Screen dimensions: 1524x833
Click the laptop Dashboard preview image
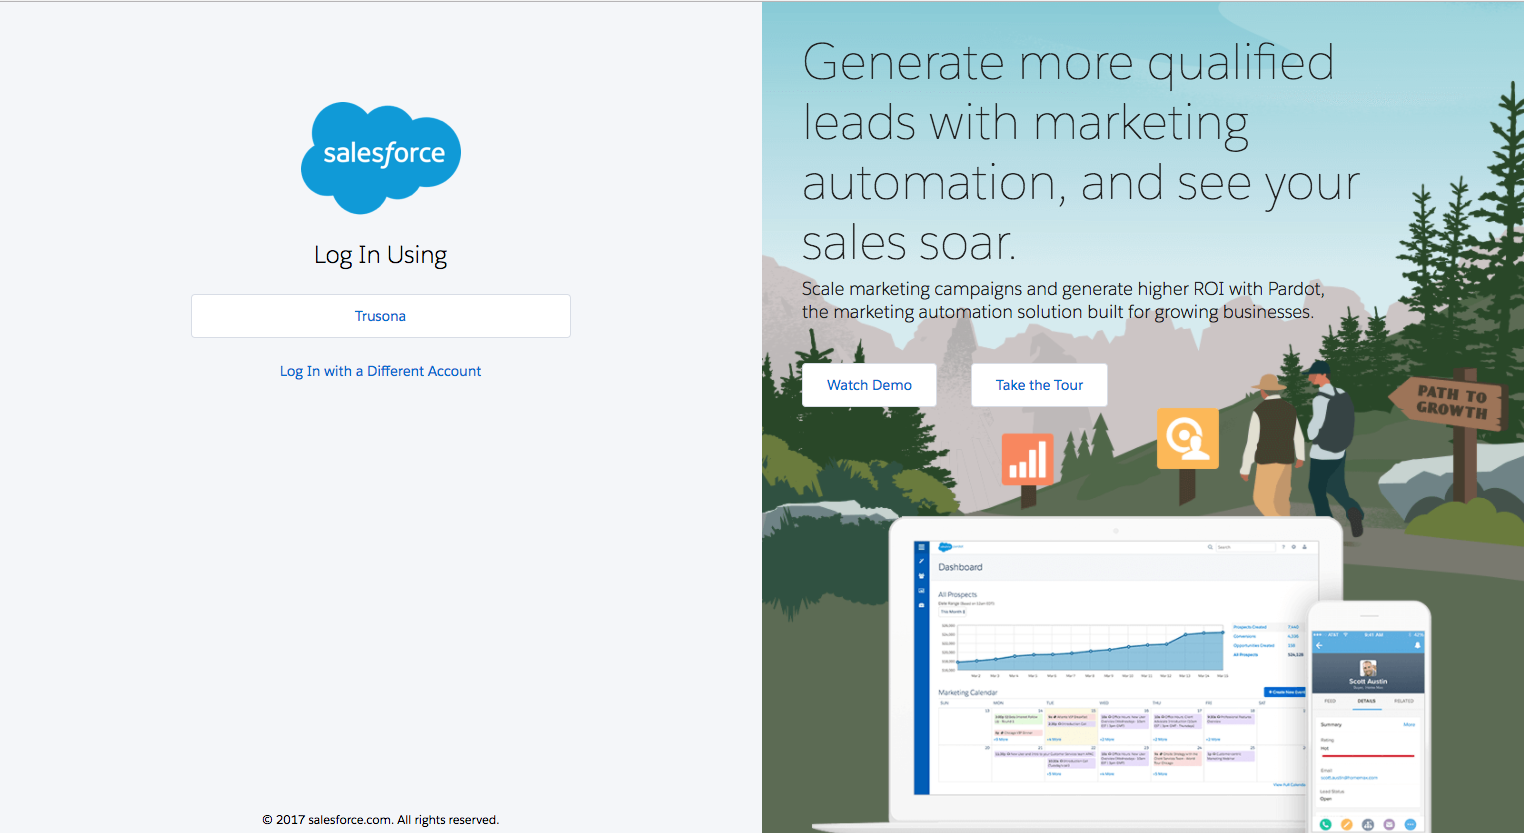[x=1114, y=668]
